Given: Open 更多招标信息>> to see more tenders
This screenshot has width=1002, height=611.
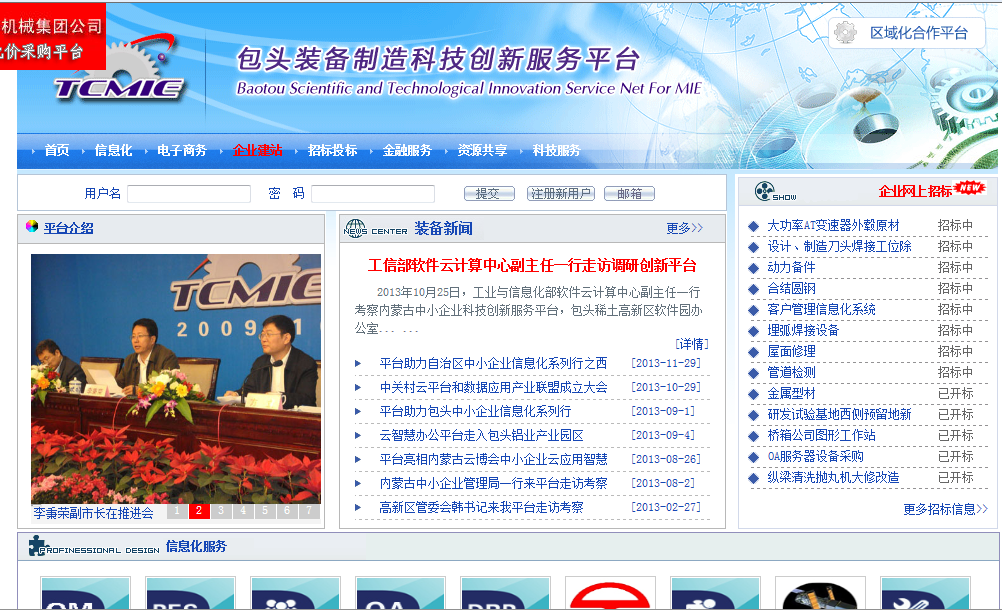Looking at the screenshot, I should tap(945, 509).
